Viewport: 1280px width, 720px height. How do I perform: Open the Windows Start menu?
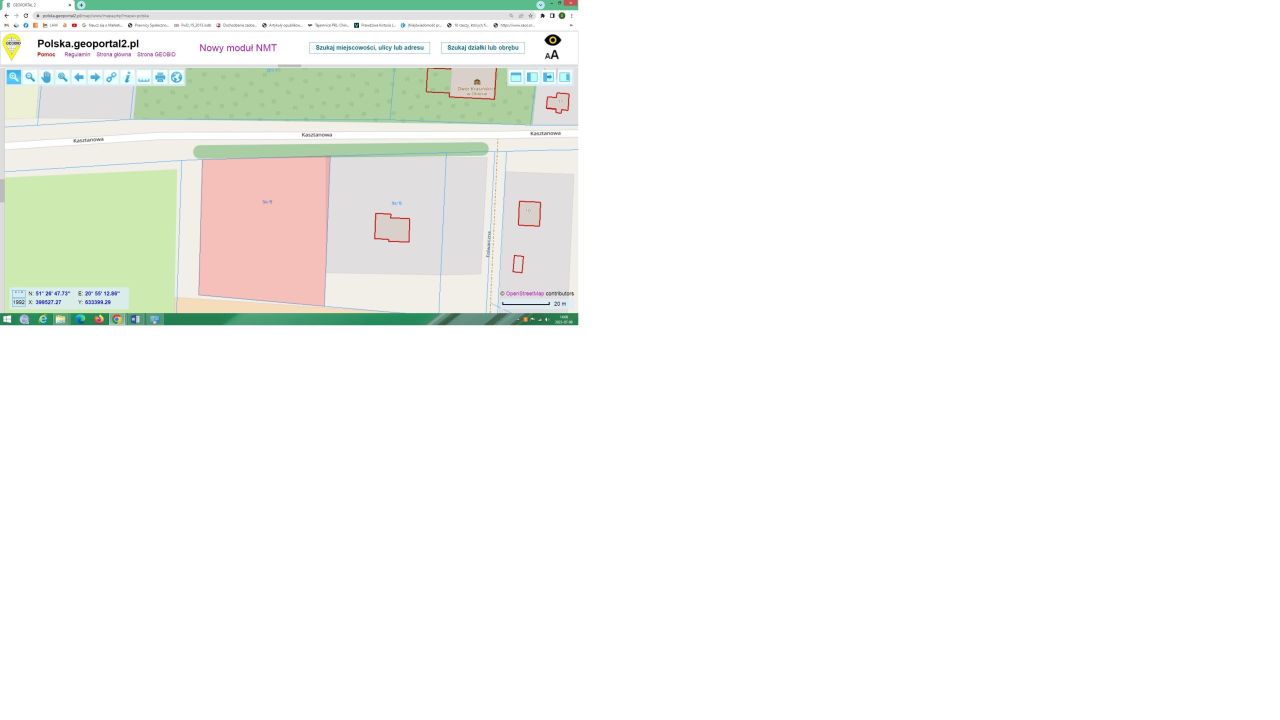point(7,320)
